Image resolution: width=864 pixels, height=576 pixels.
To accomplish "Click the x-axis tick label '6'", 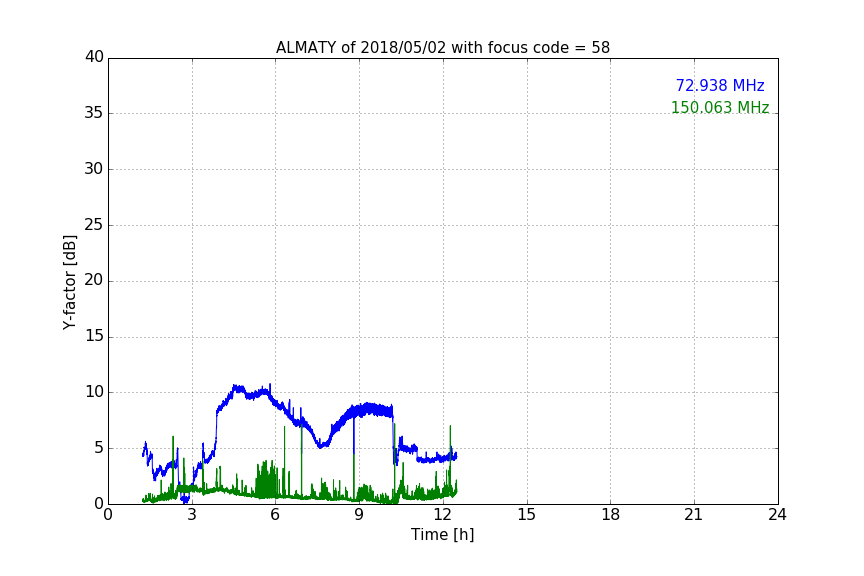I will tap(276, 515).
